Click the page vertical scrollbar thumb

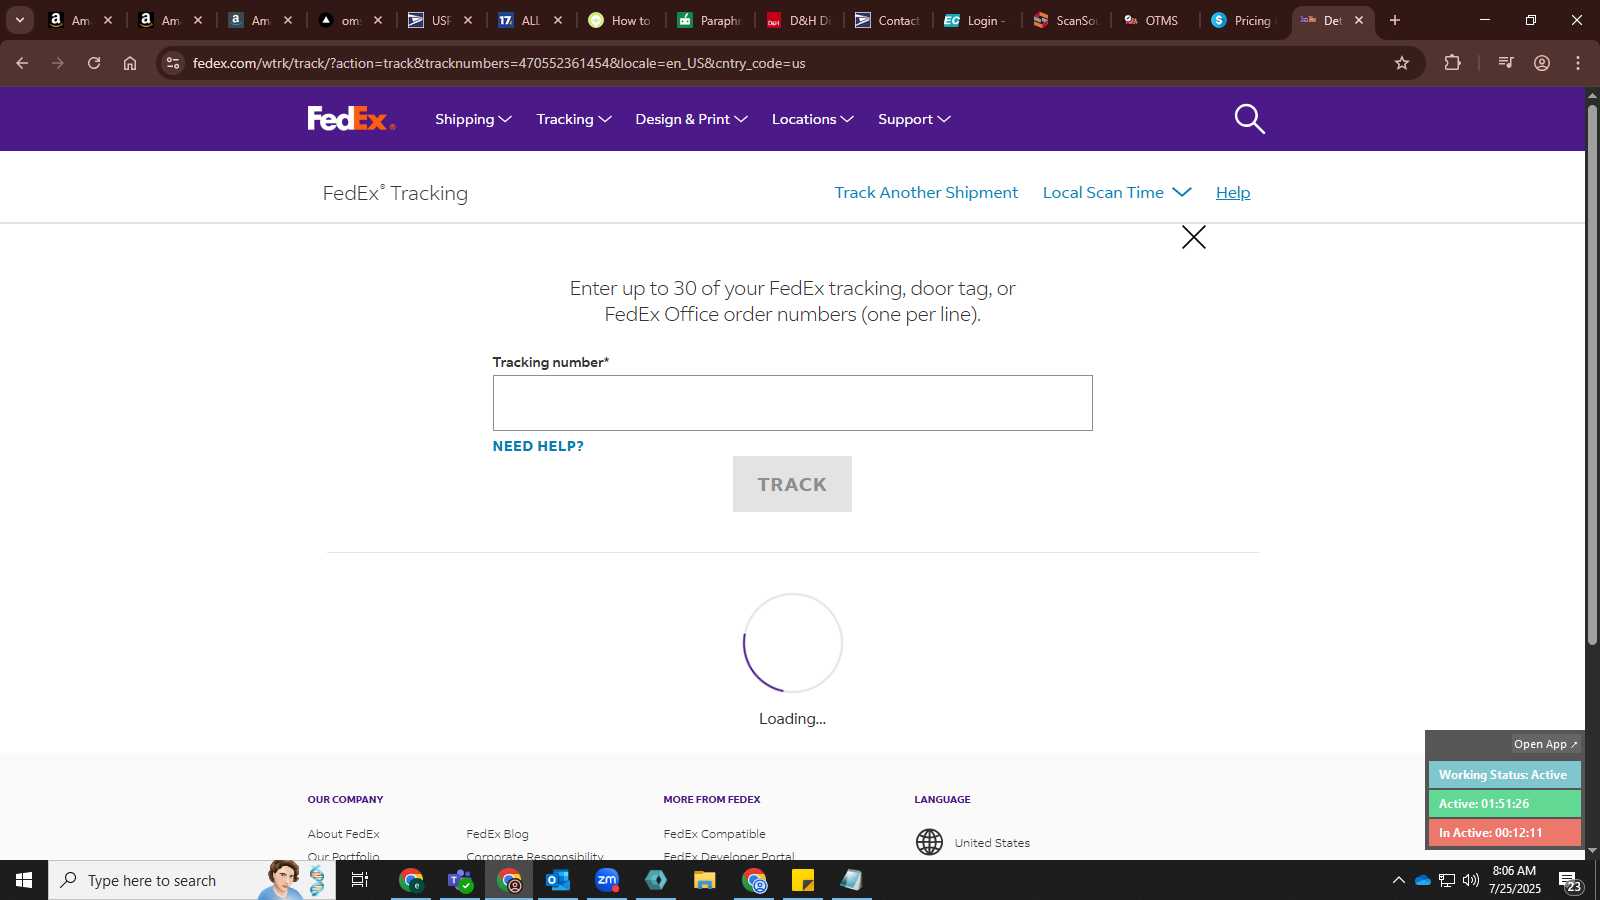click(1592, 373)
